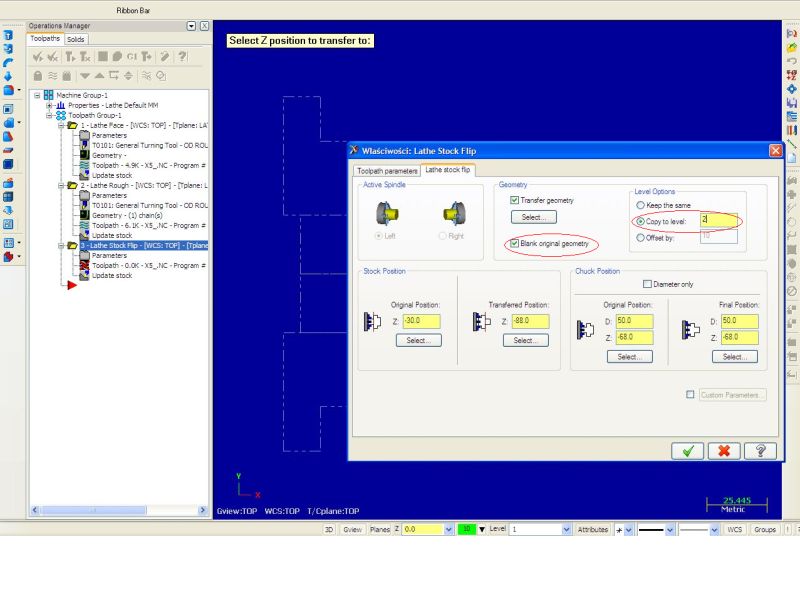Enable the Diameter only checkbox
The image size is (800, 596).
click(x=647, y=284)
